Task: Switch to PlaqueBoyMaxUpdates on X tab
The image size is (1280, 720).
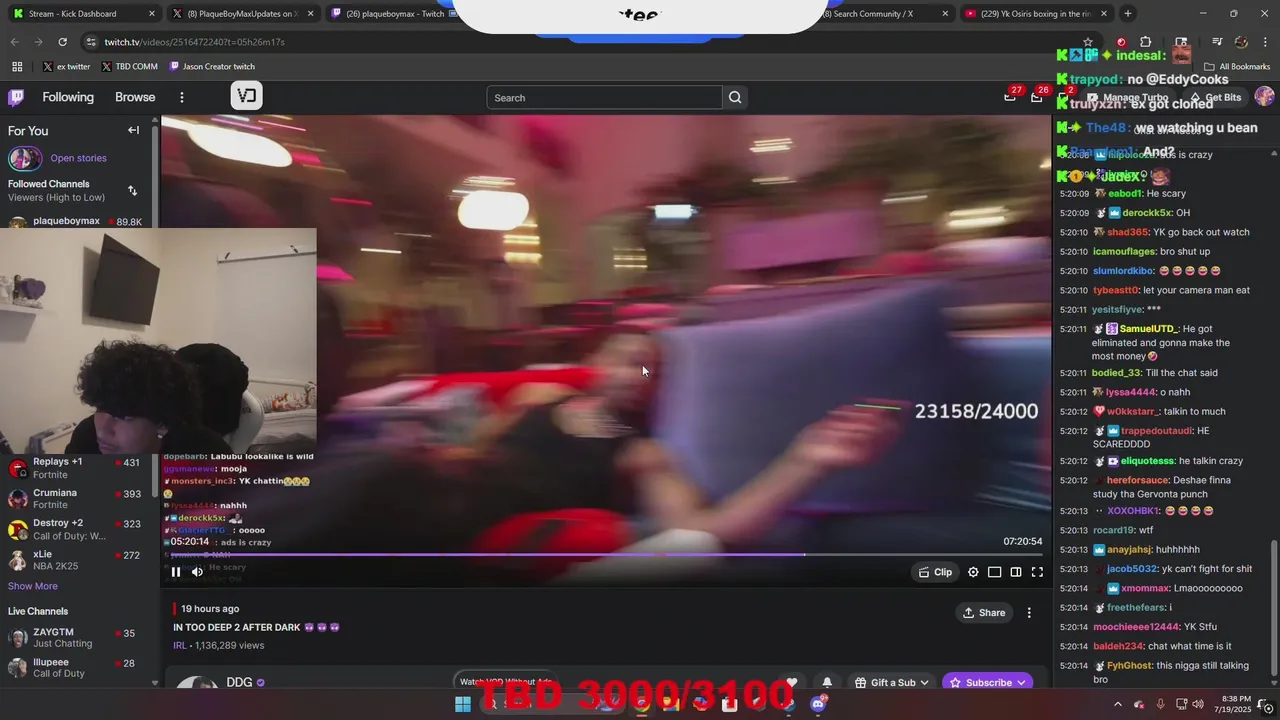Action: (242, 14)
